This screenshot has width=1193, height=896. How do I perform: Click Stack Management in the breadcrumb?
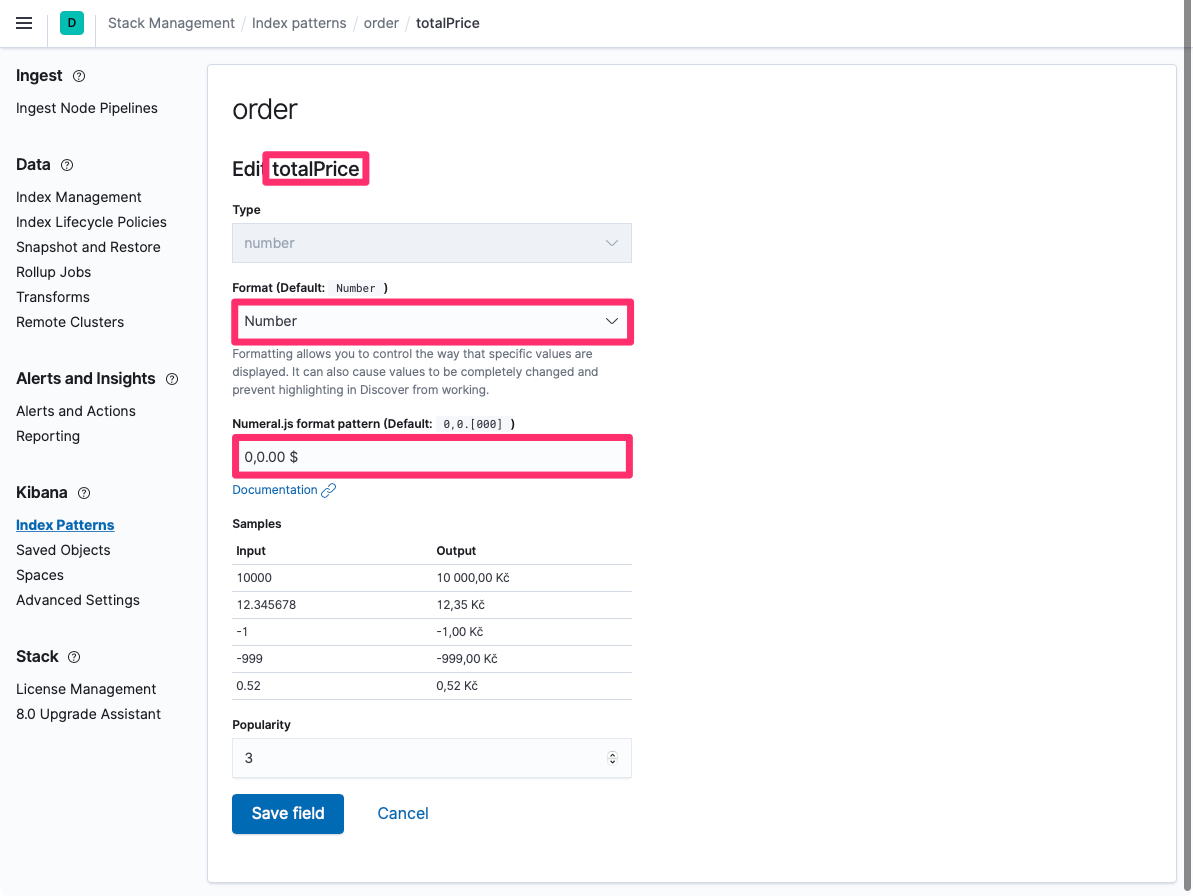tap(171, 23)
